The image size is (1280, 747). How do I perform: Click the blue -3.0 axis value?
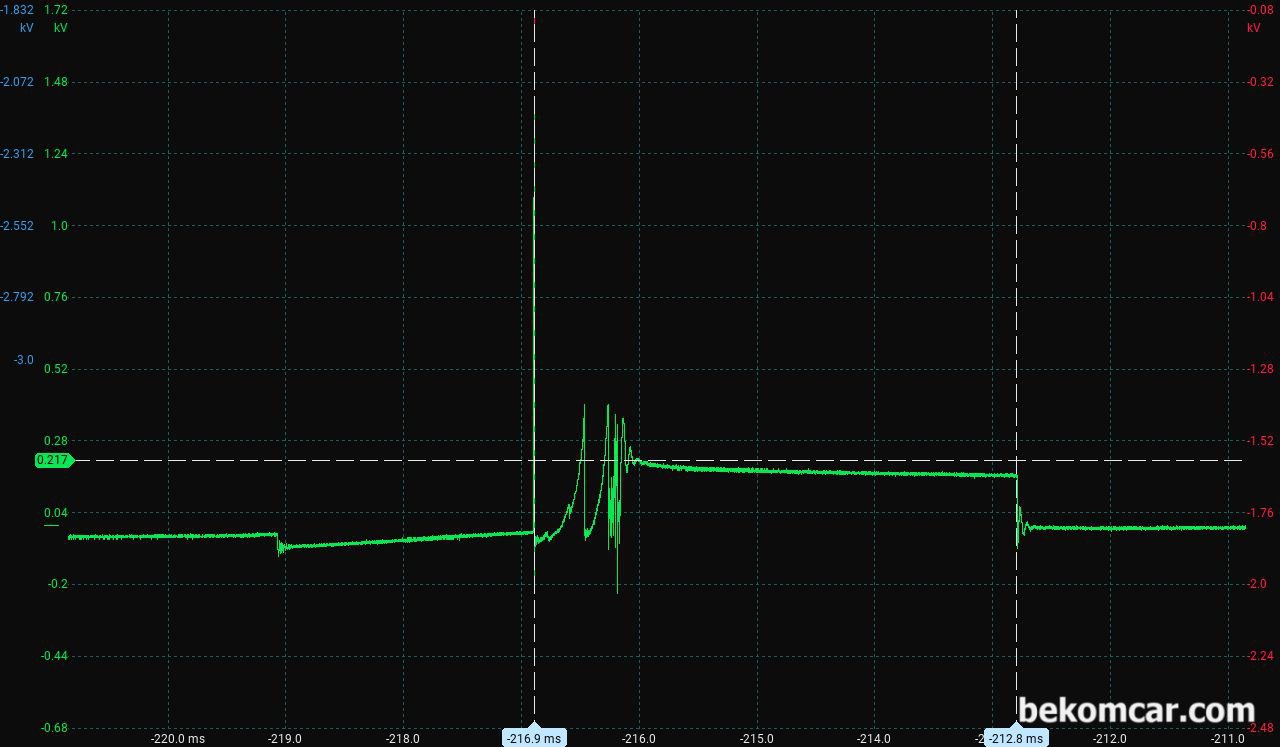tap(24, 360)
